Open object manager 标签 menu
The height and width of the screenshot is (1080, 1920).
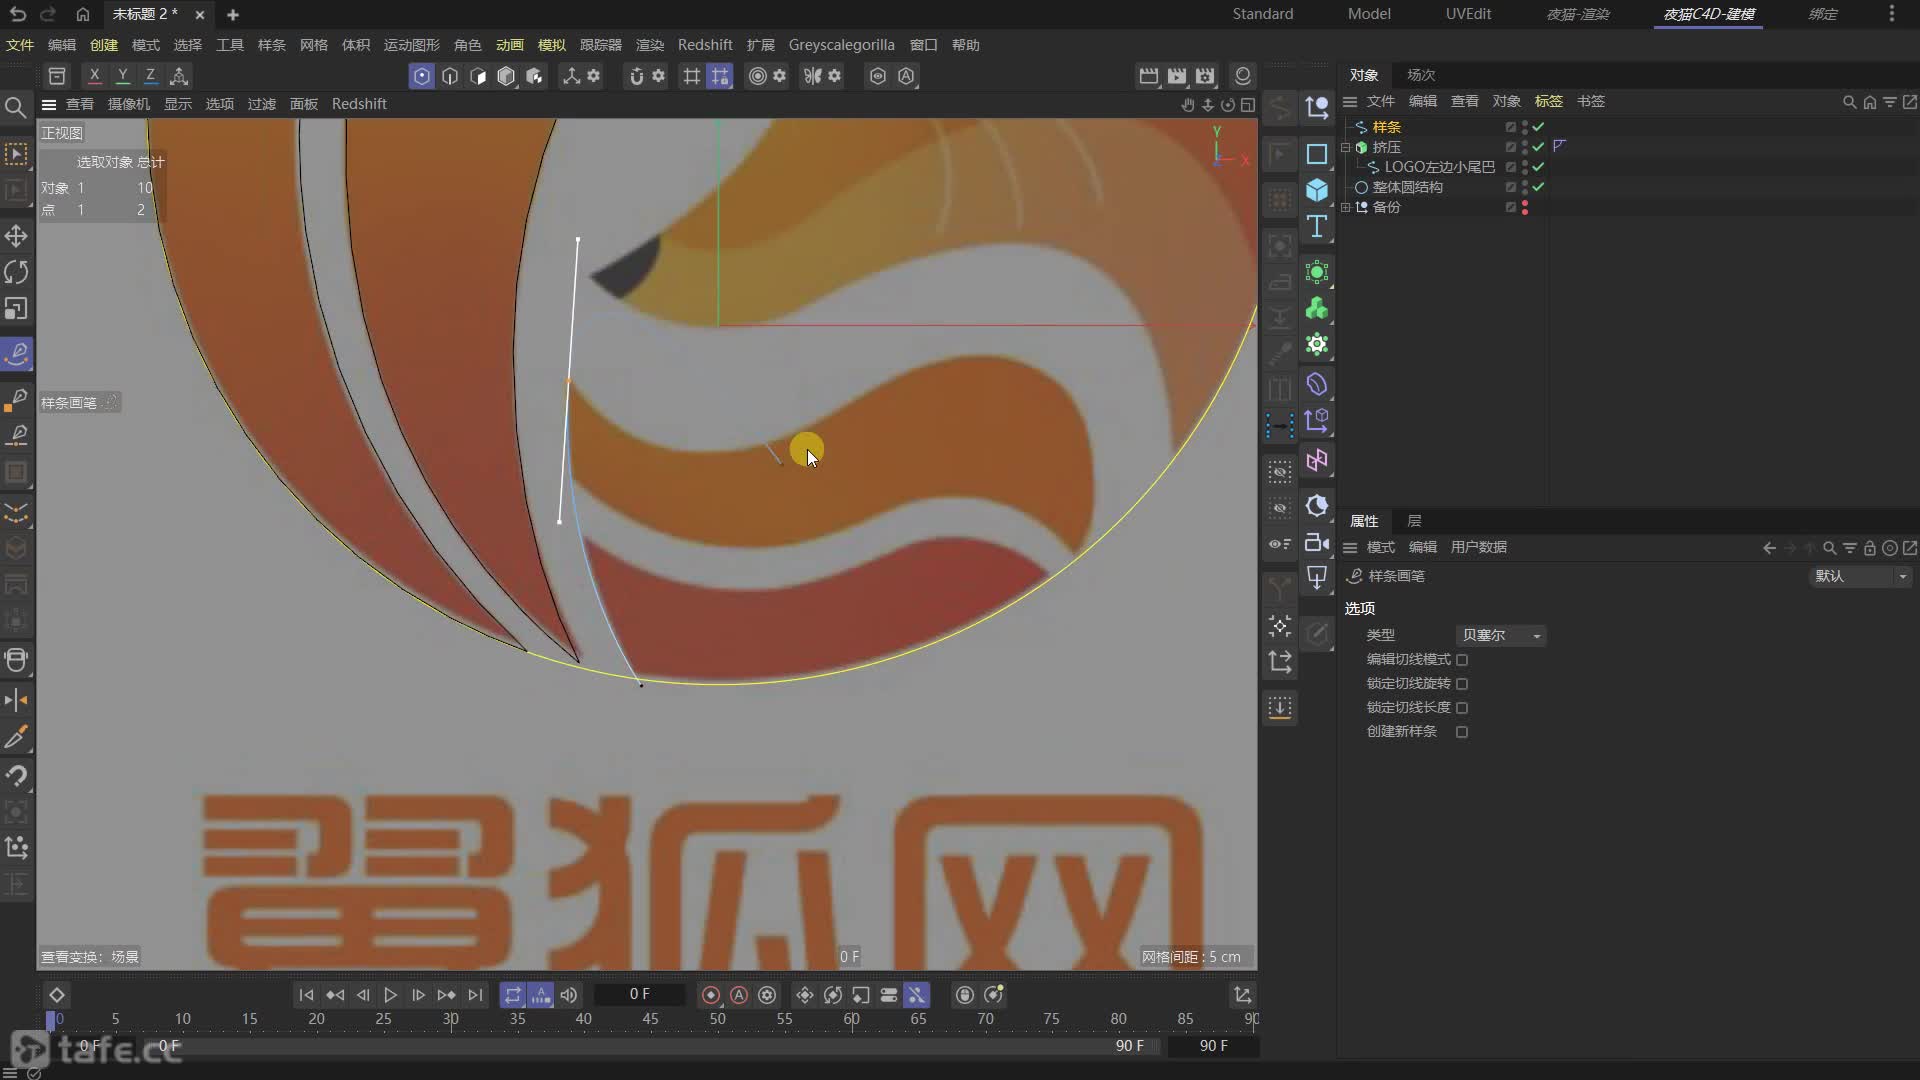pyautogui.click(x=1549, y=101)
